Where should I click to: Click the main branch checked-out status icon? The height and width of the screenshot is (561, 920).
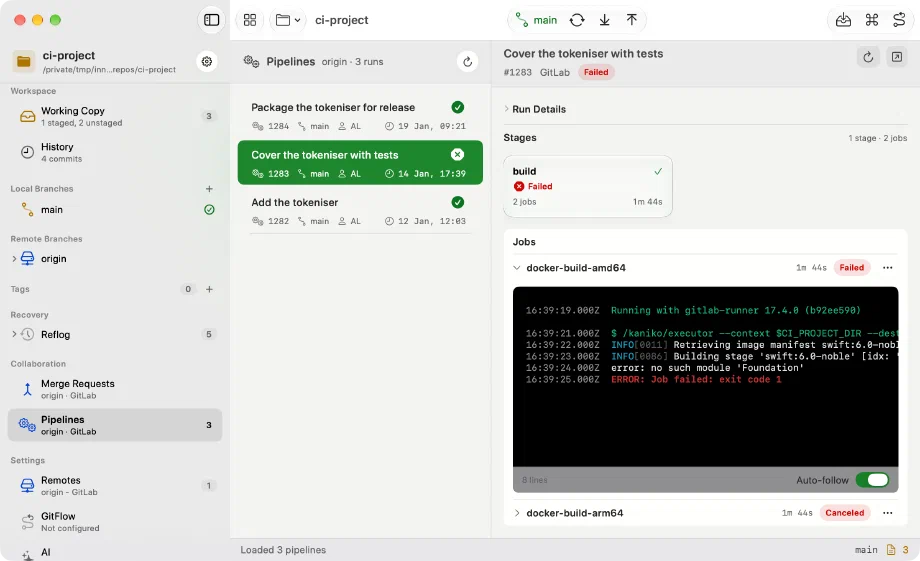tap(209, 209)
